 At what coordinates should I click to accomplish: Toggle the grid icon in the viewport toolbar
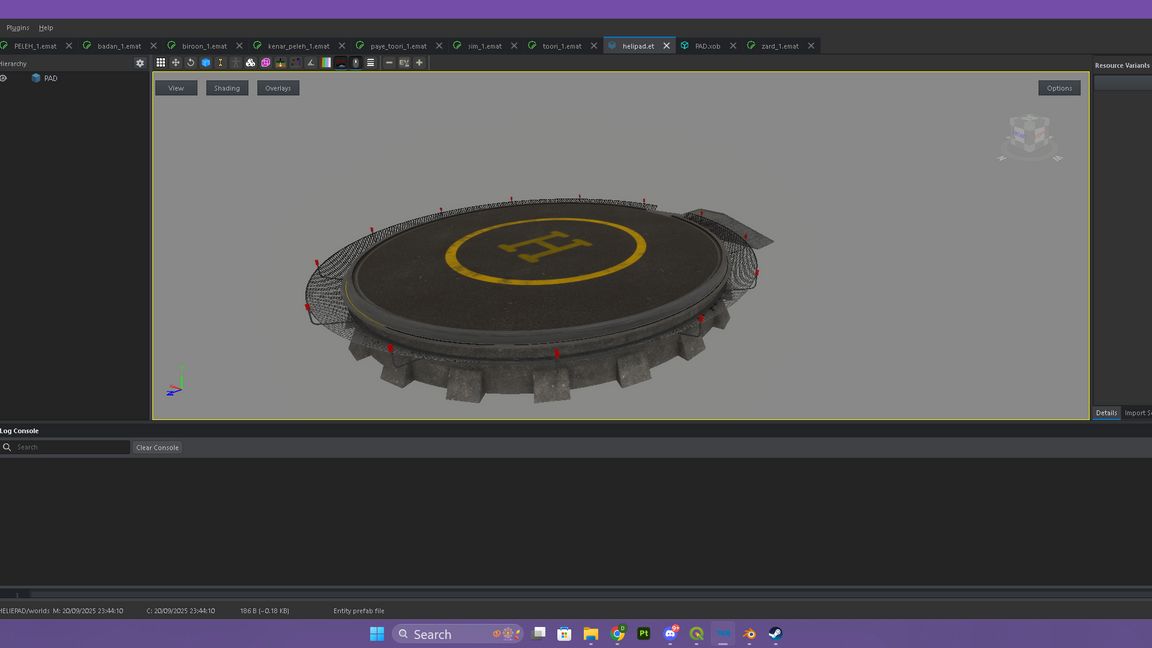pyautogui.click(x=160, y=63)
